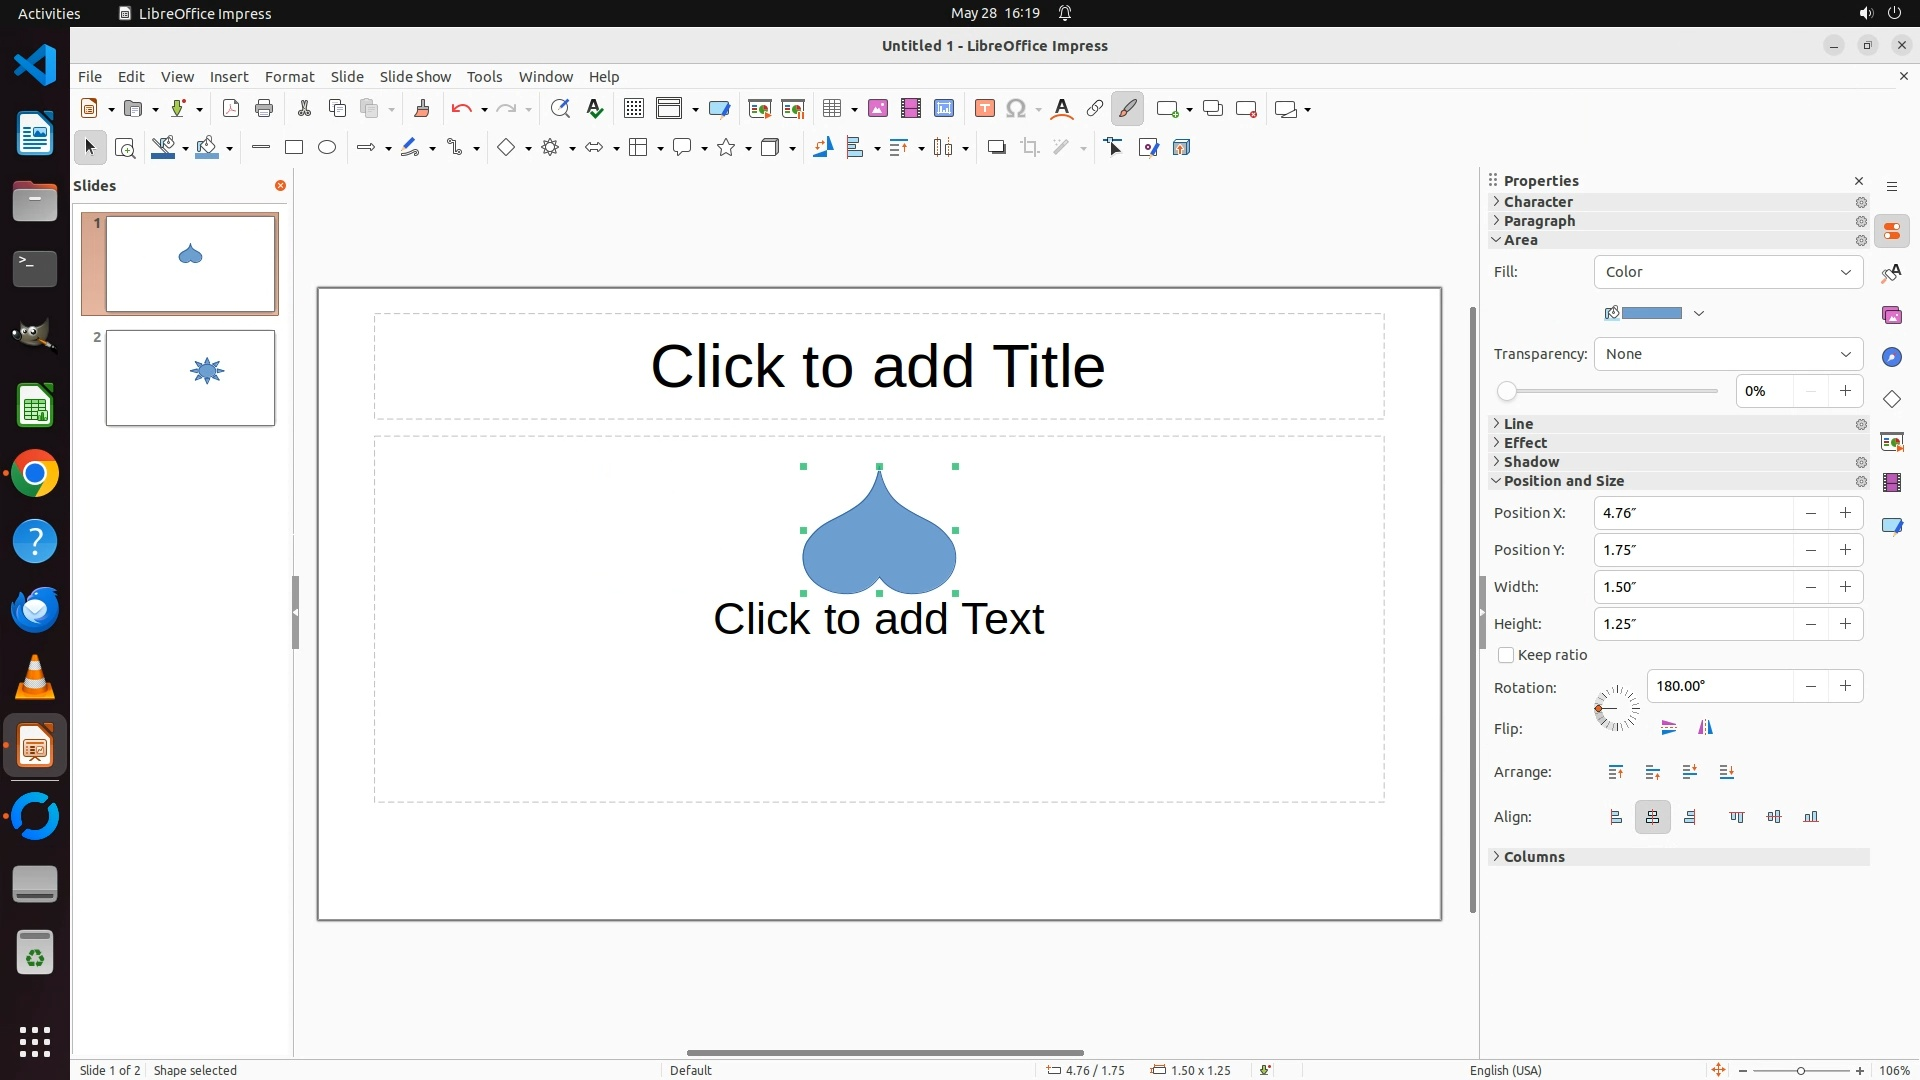Click the Crop Image tool icon
1920x1080 pixels.
1030,148
